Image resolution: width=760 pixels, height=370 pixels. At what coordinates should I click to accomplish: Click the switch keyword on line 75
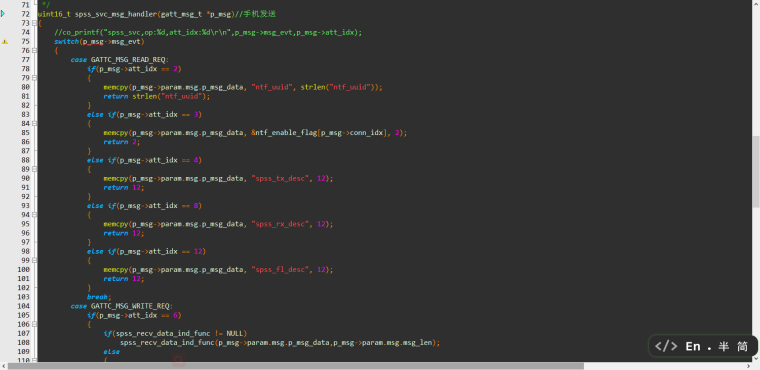[x=66, y=42]
